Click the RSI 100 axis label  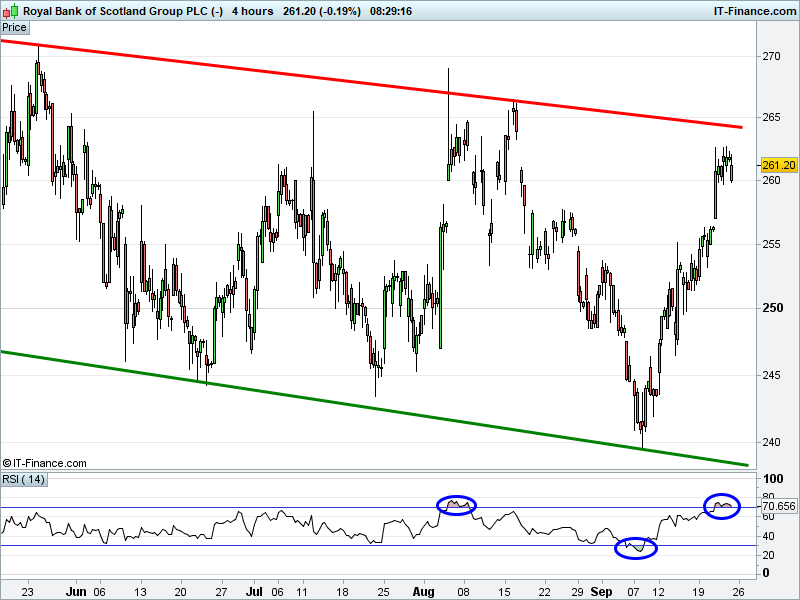pyautogui.click(x=773, y=479)
